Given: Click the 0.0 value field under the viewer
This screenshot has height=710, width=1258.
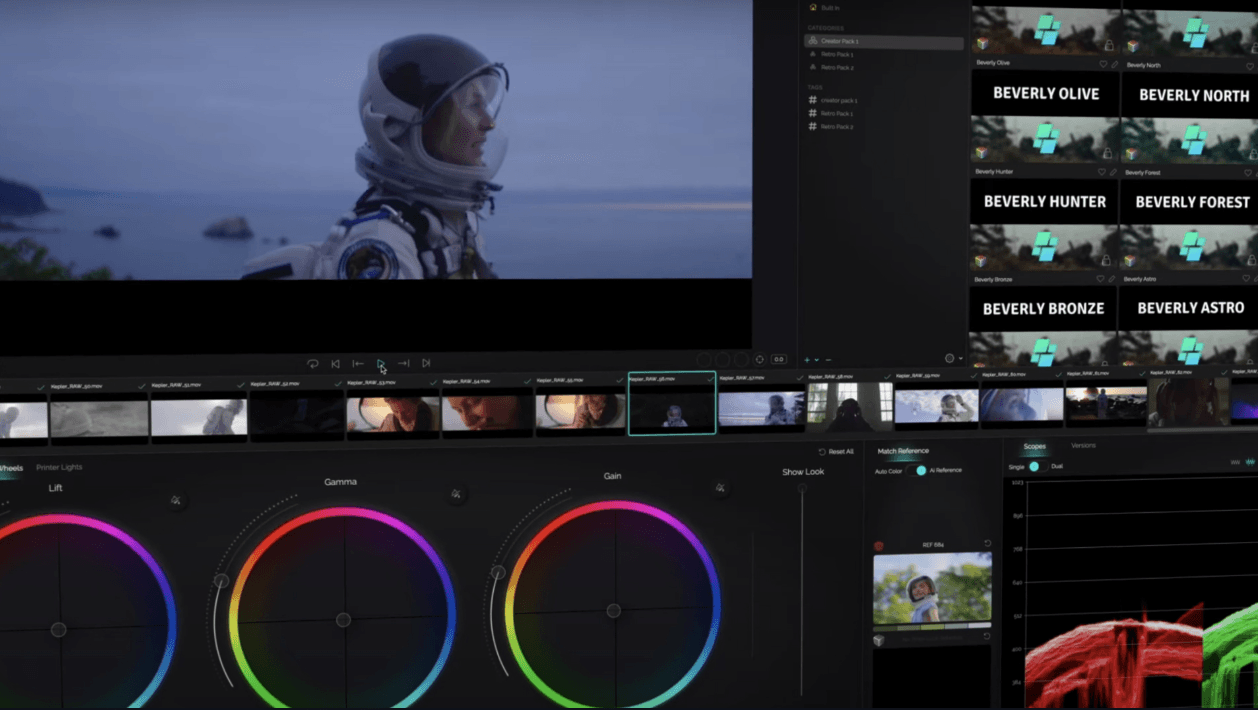Looking at the screenshot, I should (779, 359).
